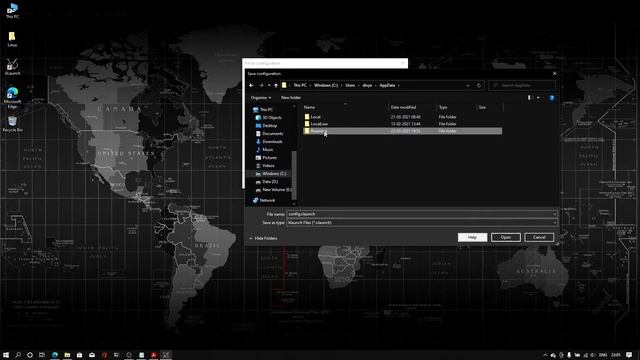Click the Cancel button
The width and height of the screenshot is (640, 360).
pyautogui.click(x=539, y=237)
